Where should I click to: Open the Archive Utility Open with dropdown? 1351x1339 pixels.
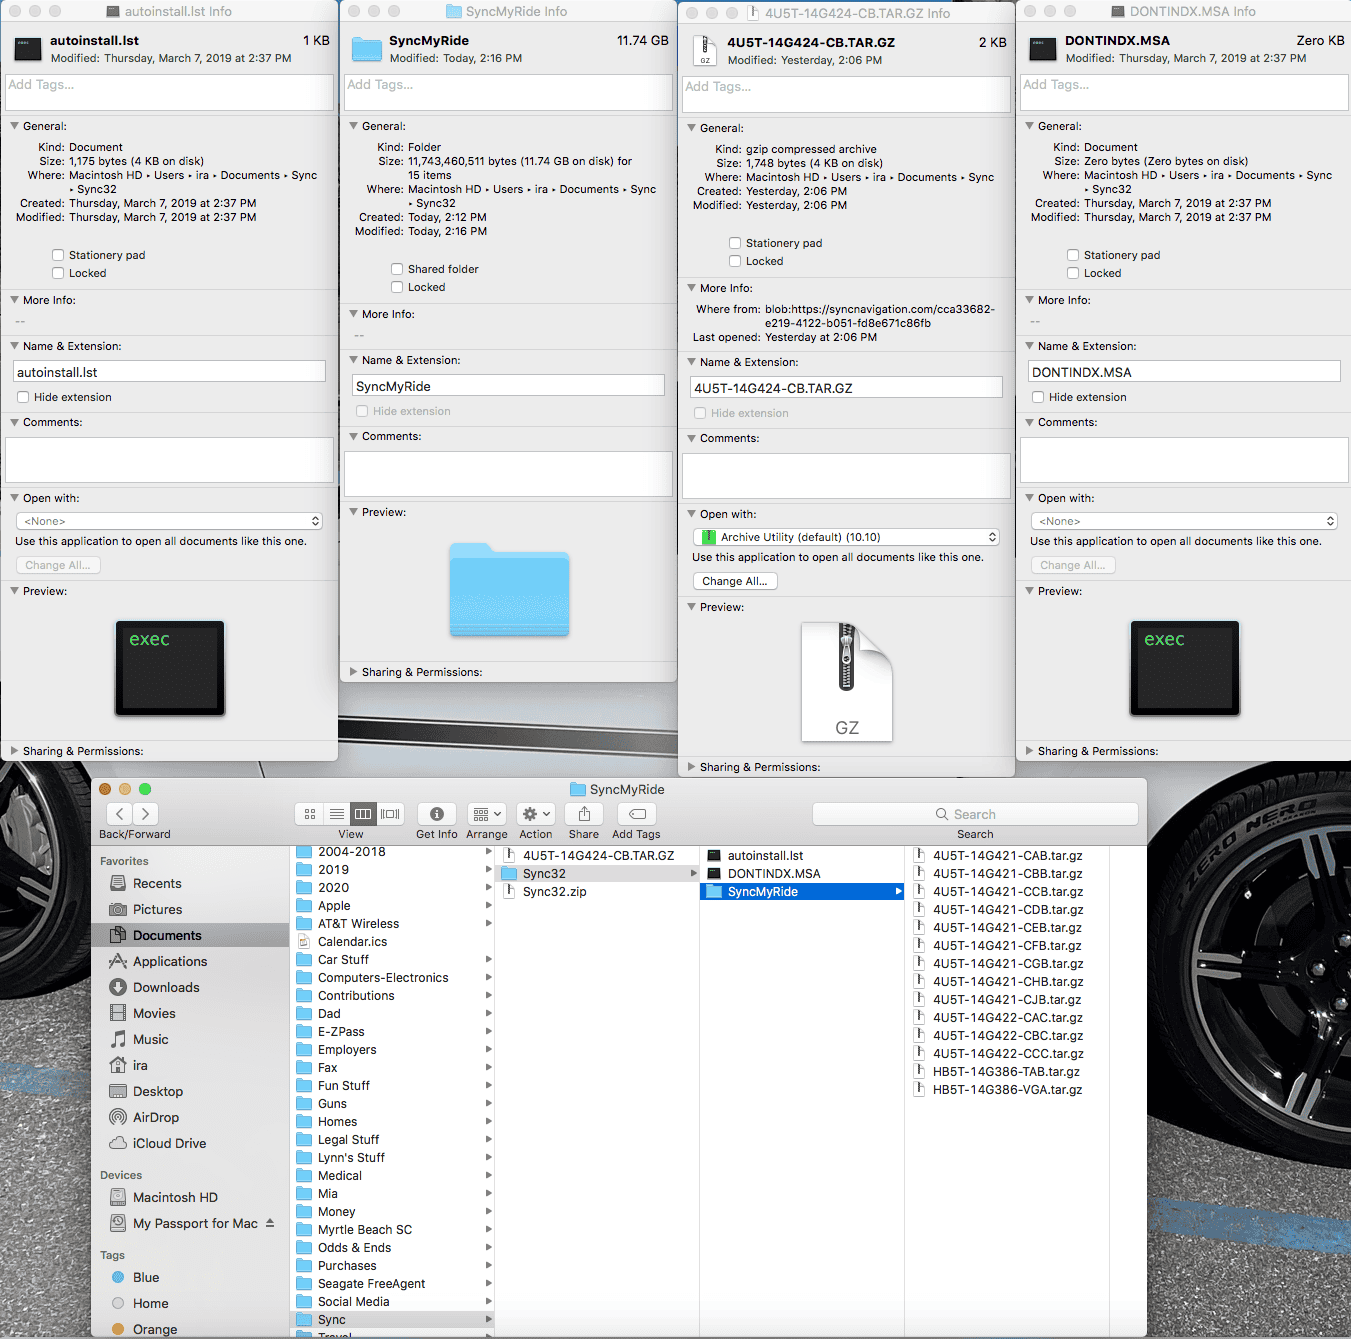pyautogui.click(x=846, y=537)
